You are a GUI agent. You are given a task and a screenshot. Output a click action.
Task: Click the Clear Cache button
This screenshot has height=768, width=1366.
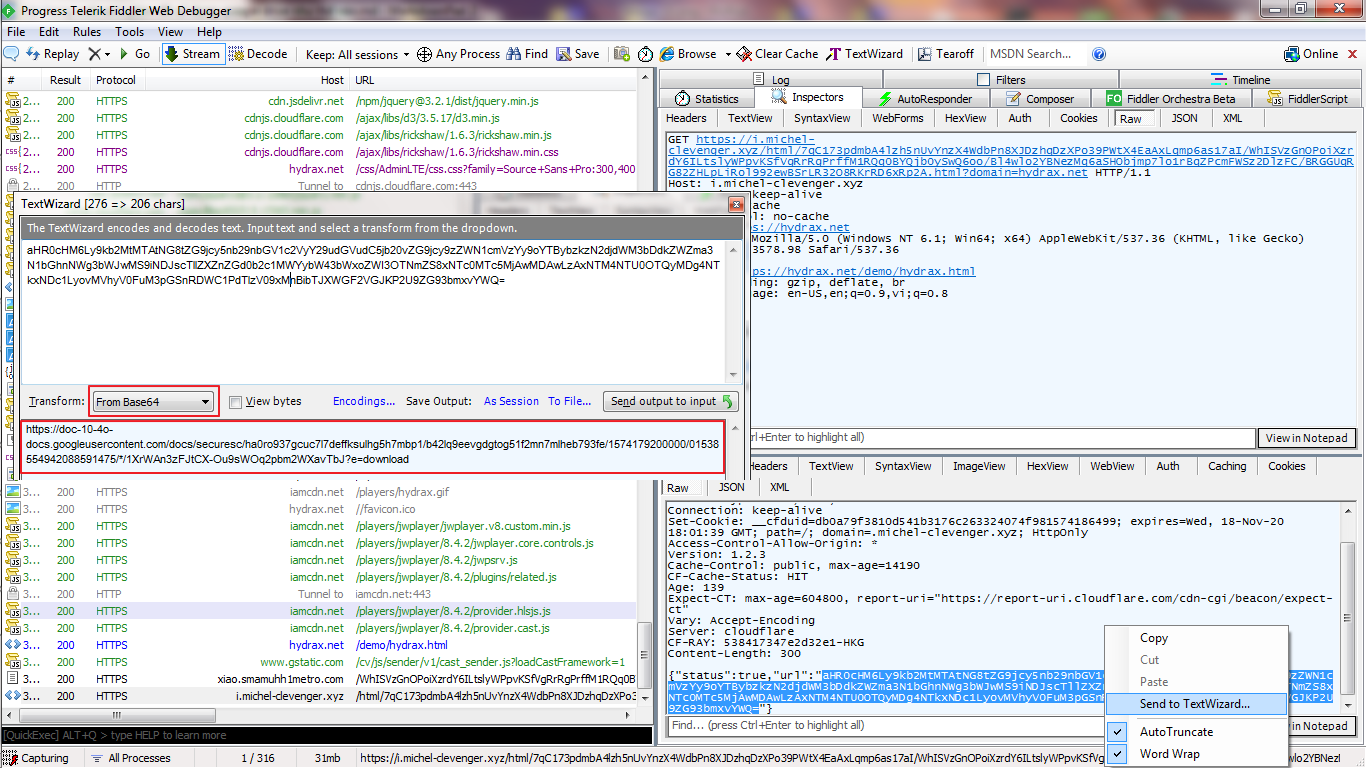coord(777,54)
